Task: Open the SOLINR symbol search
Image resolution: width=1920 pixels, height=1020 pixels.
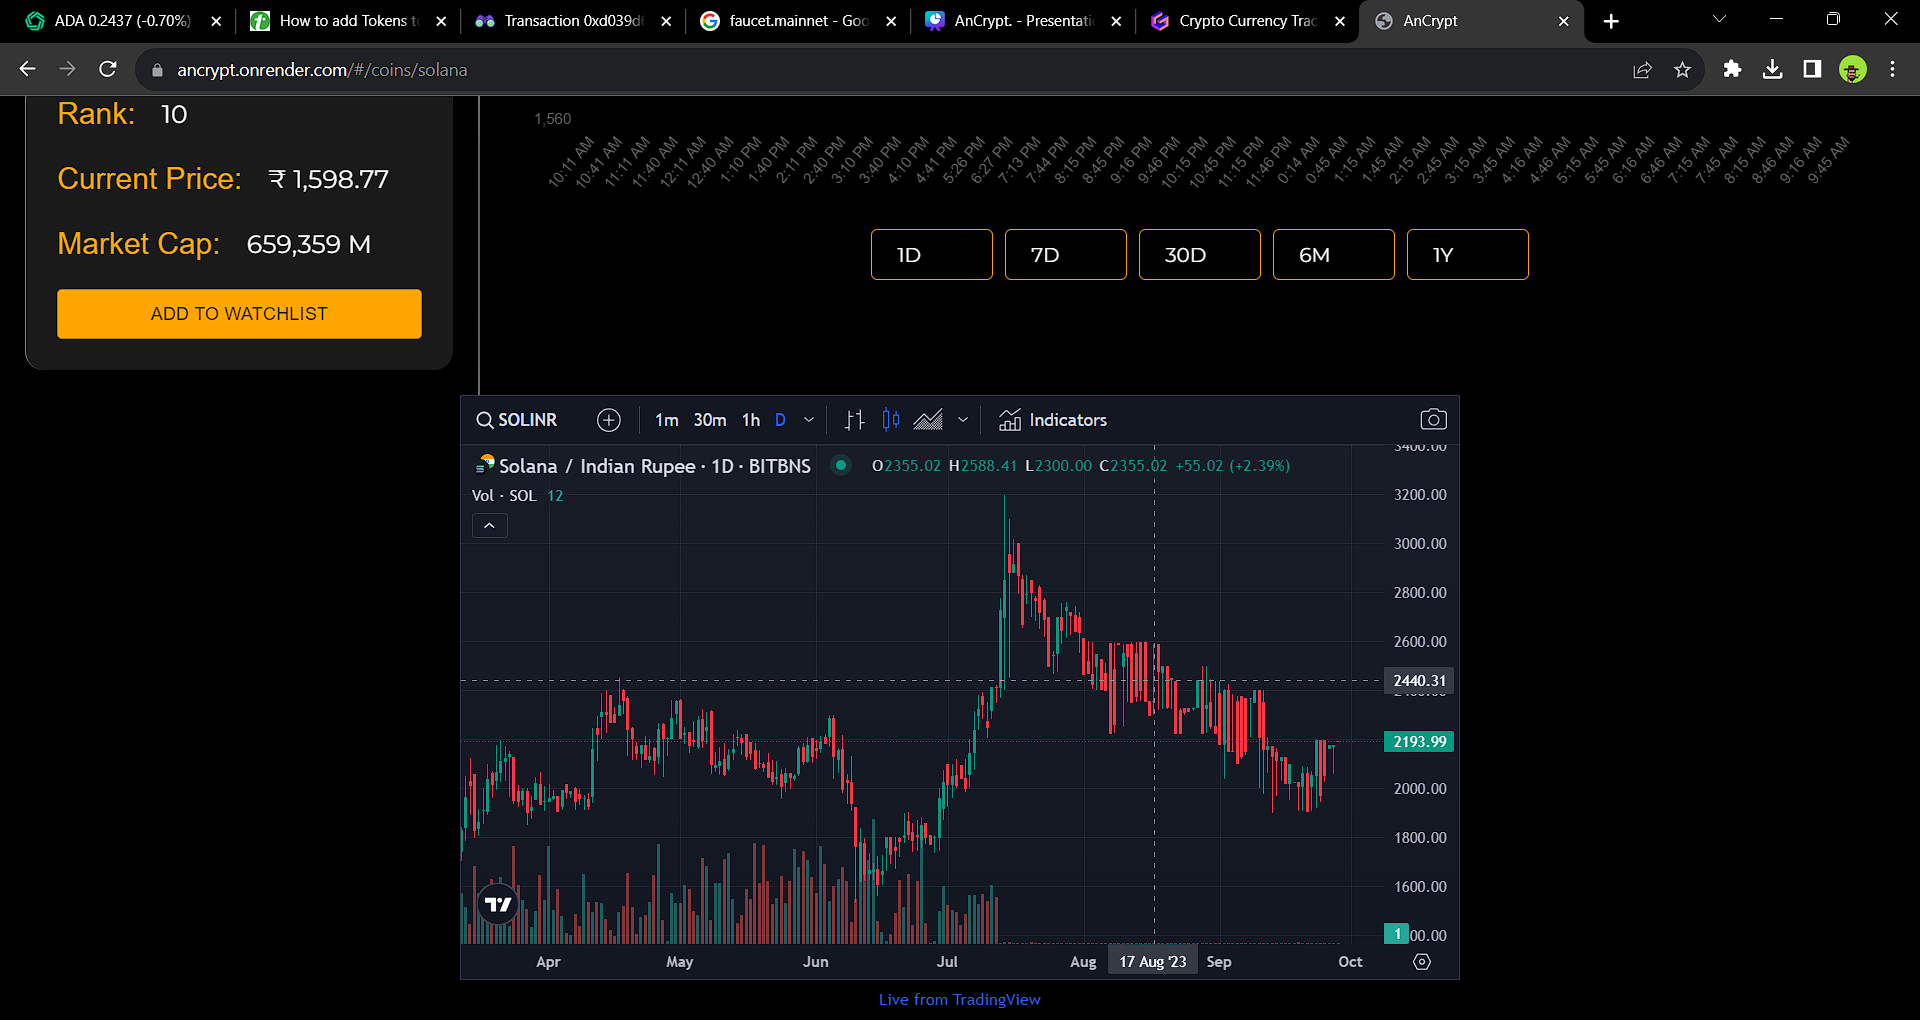Action: pyautogui.click(x=517, y=420)
